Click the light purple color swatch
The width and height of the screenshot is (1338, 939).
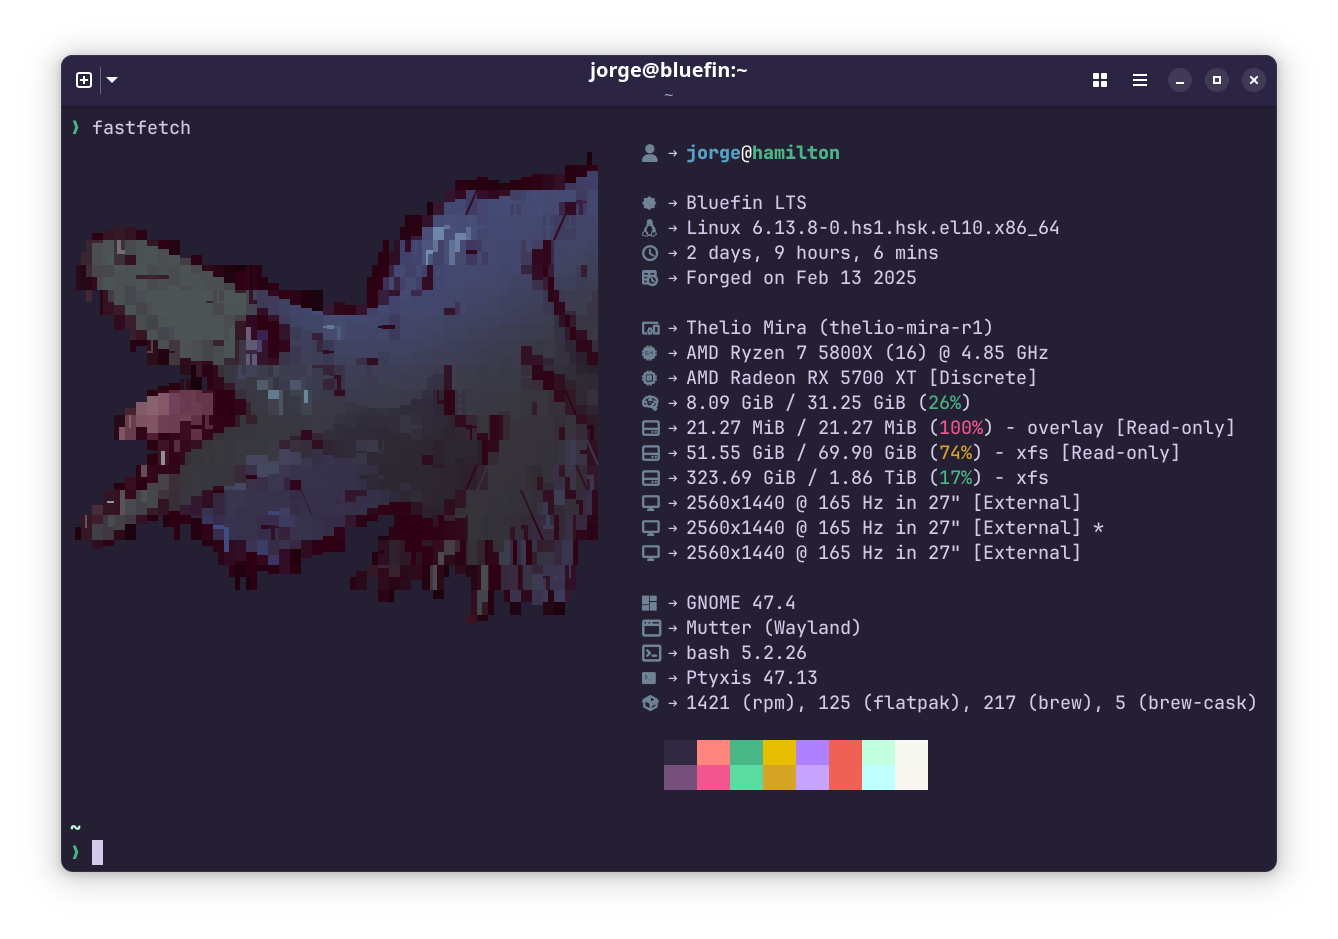[x=812, y=777]
